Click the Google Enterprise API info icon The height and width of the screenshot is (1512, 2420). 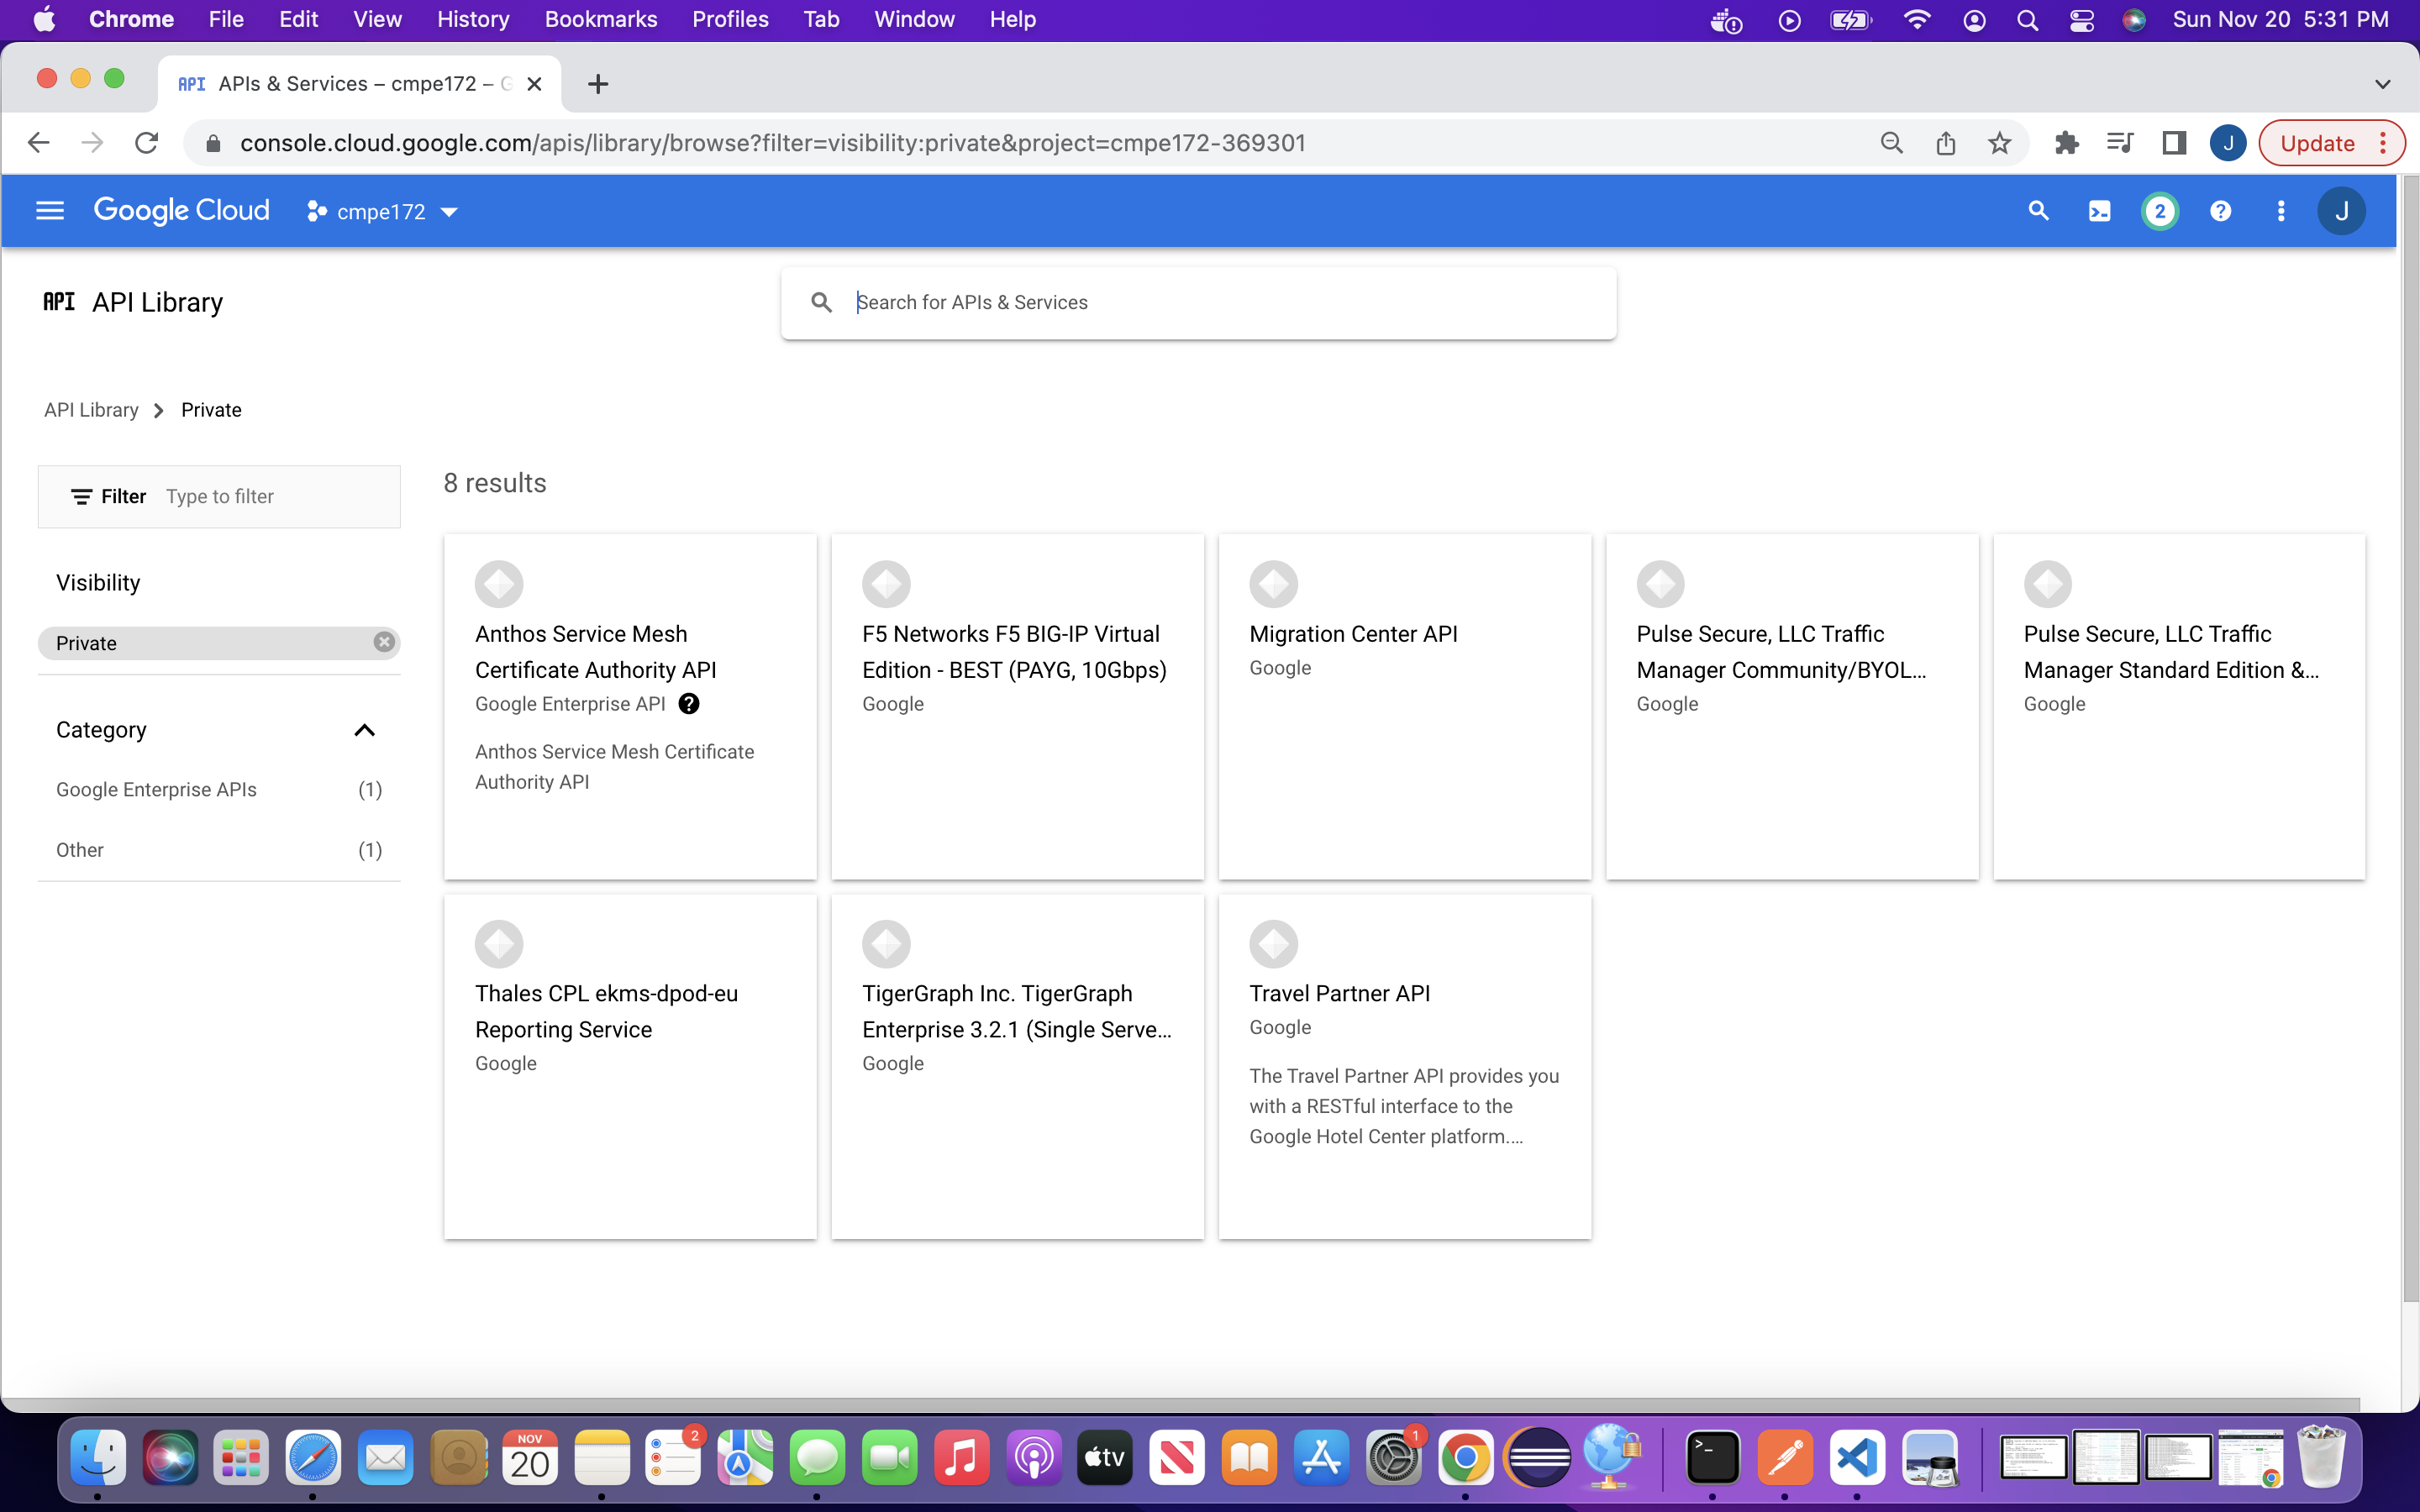click(689, 704)
